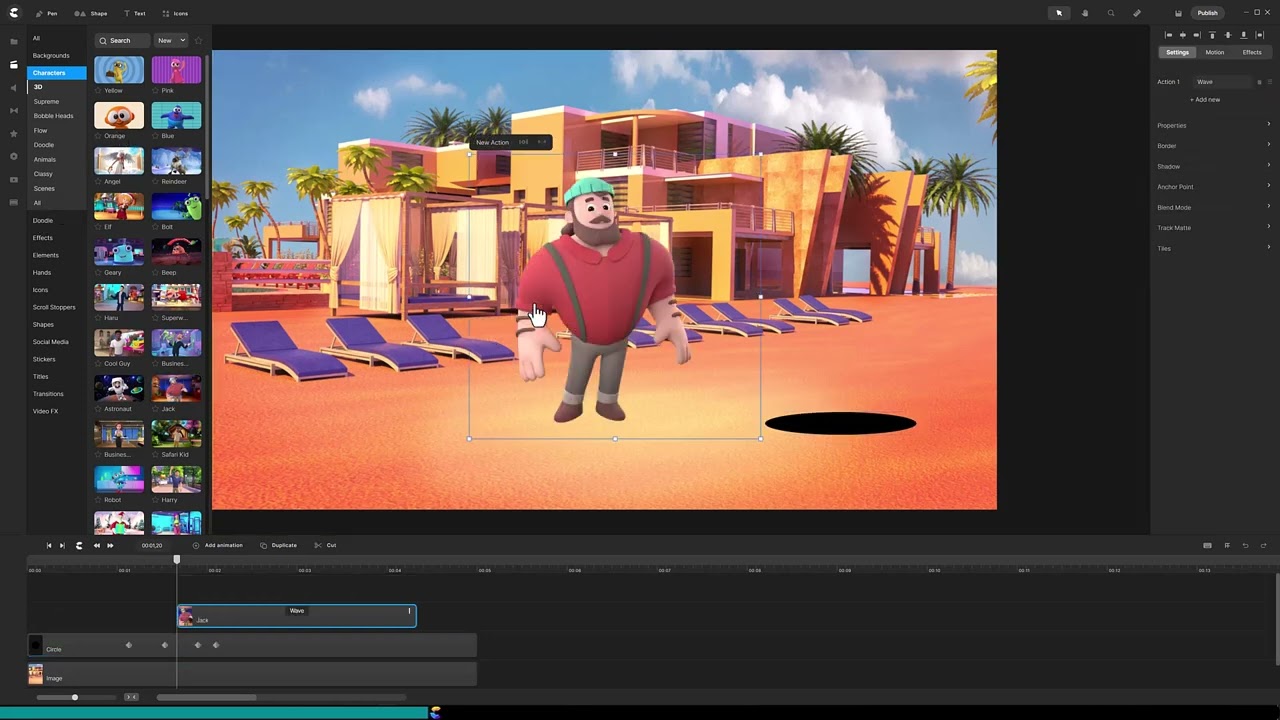
Task: Adjust the timeline zoom slider handle
Action: point(74,697)
